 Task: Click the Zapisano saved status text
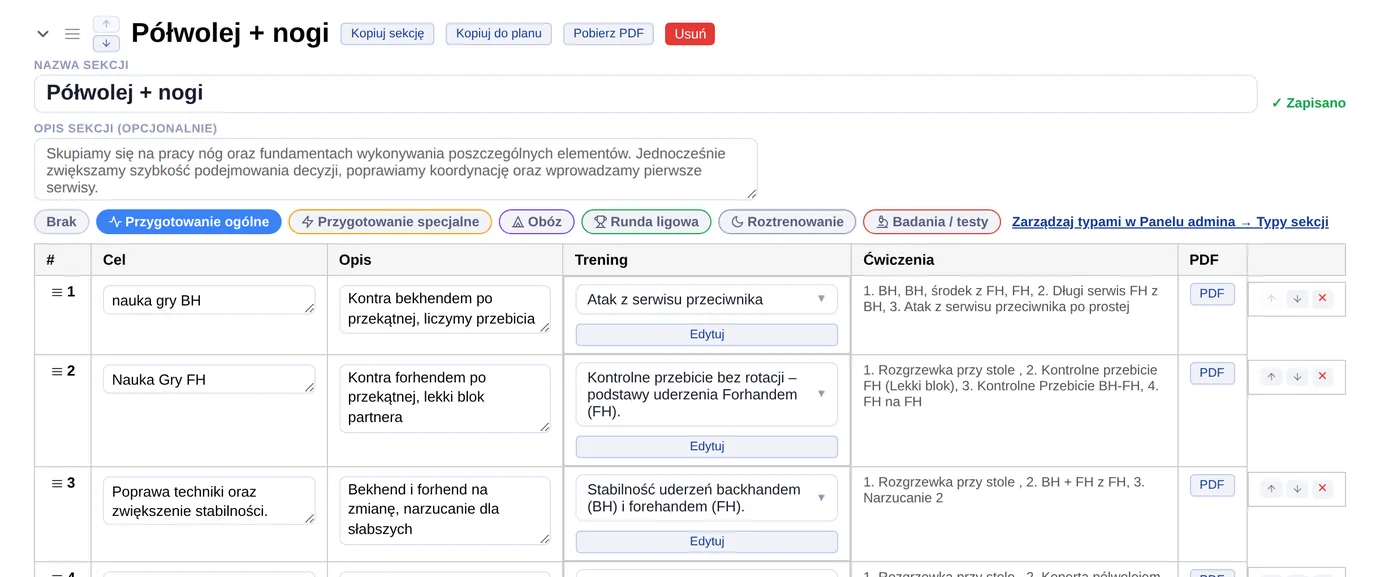coord(1308,103)
